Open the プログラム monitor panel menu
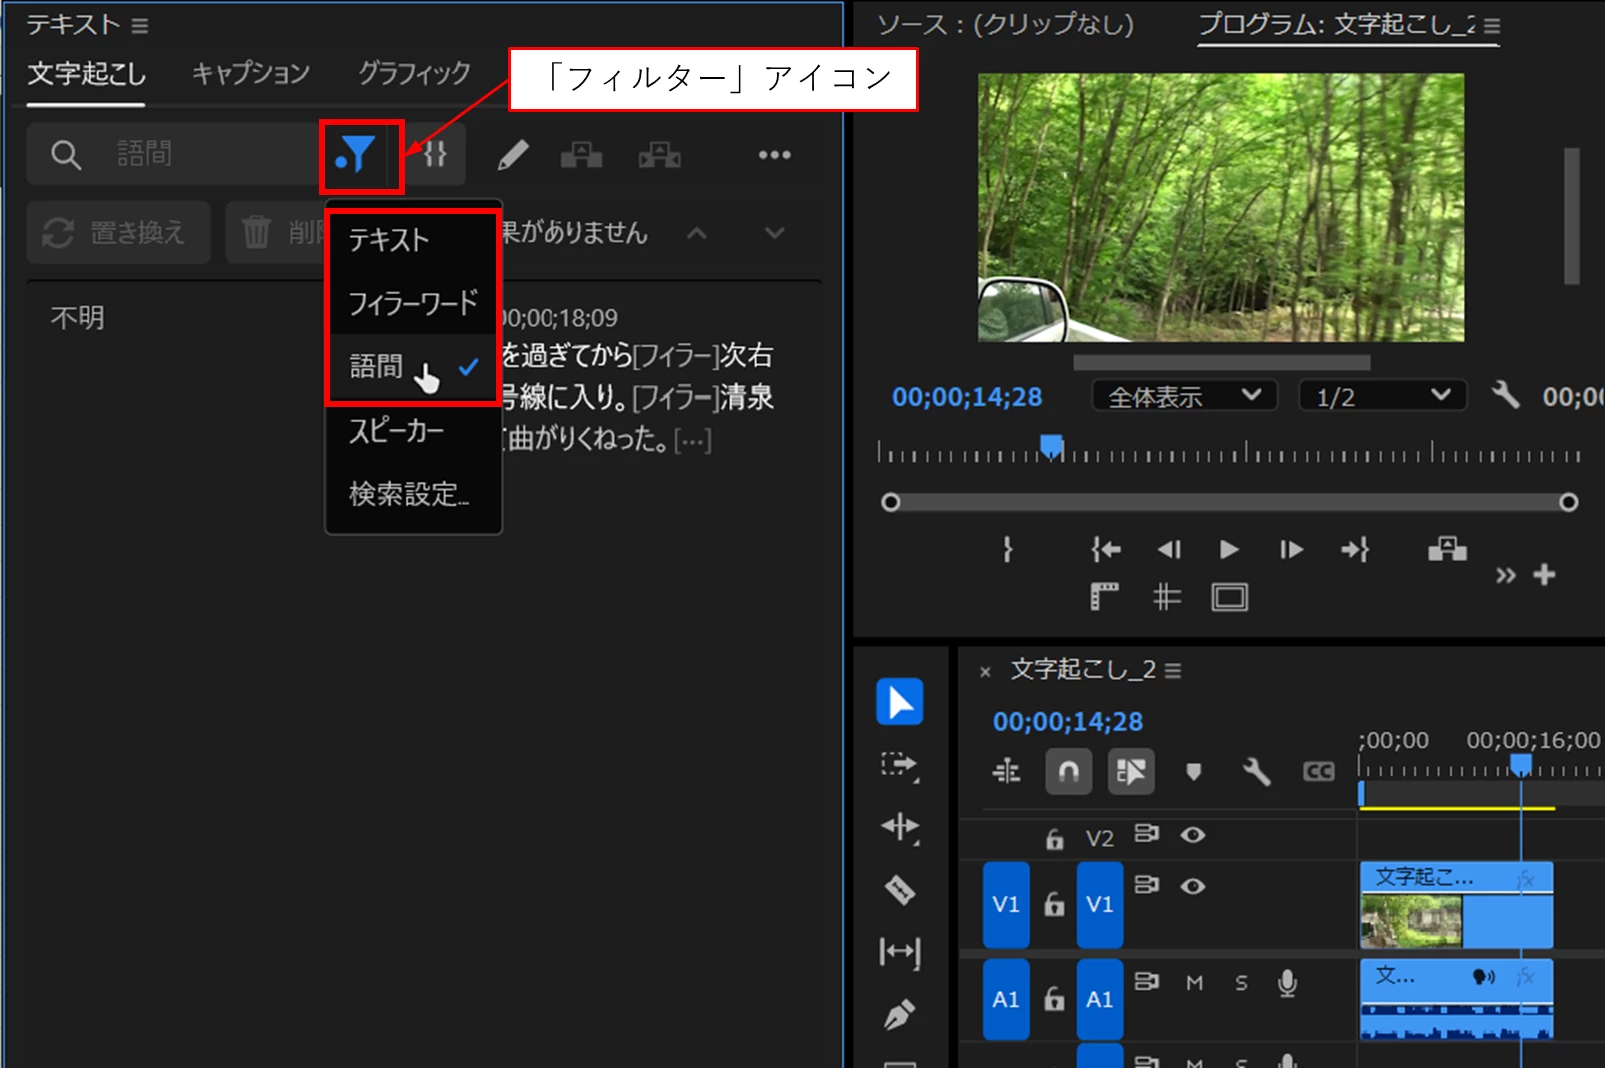The image size is (1605, 1068). pos(1492,26)
